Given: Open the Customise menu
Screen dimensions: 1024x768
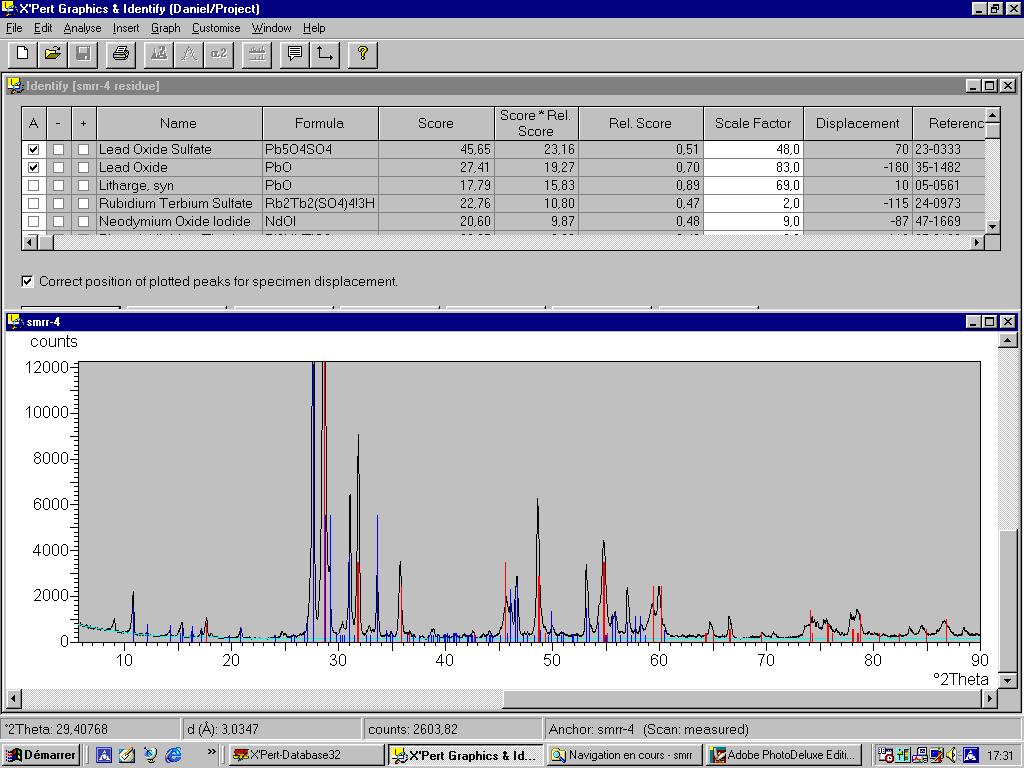Looking at the screenshot, I should click(216, 28).
